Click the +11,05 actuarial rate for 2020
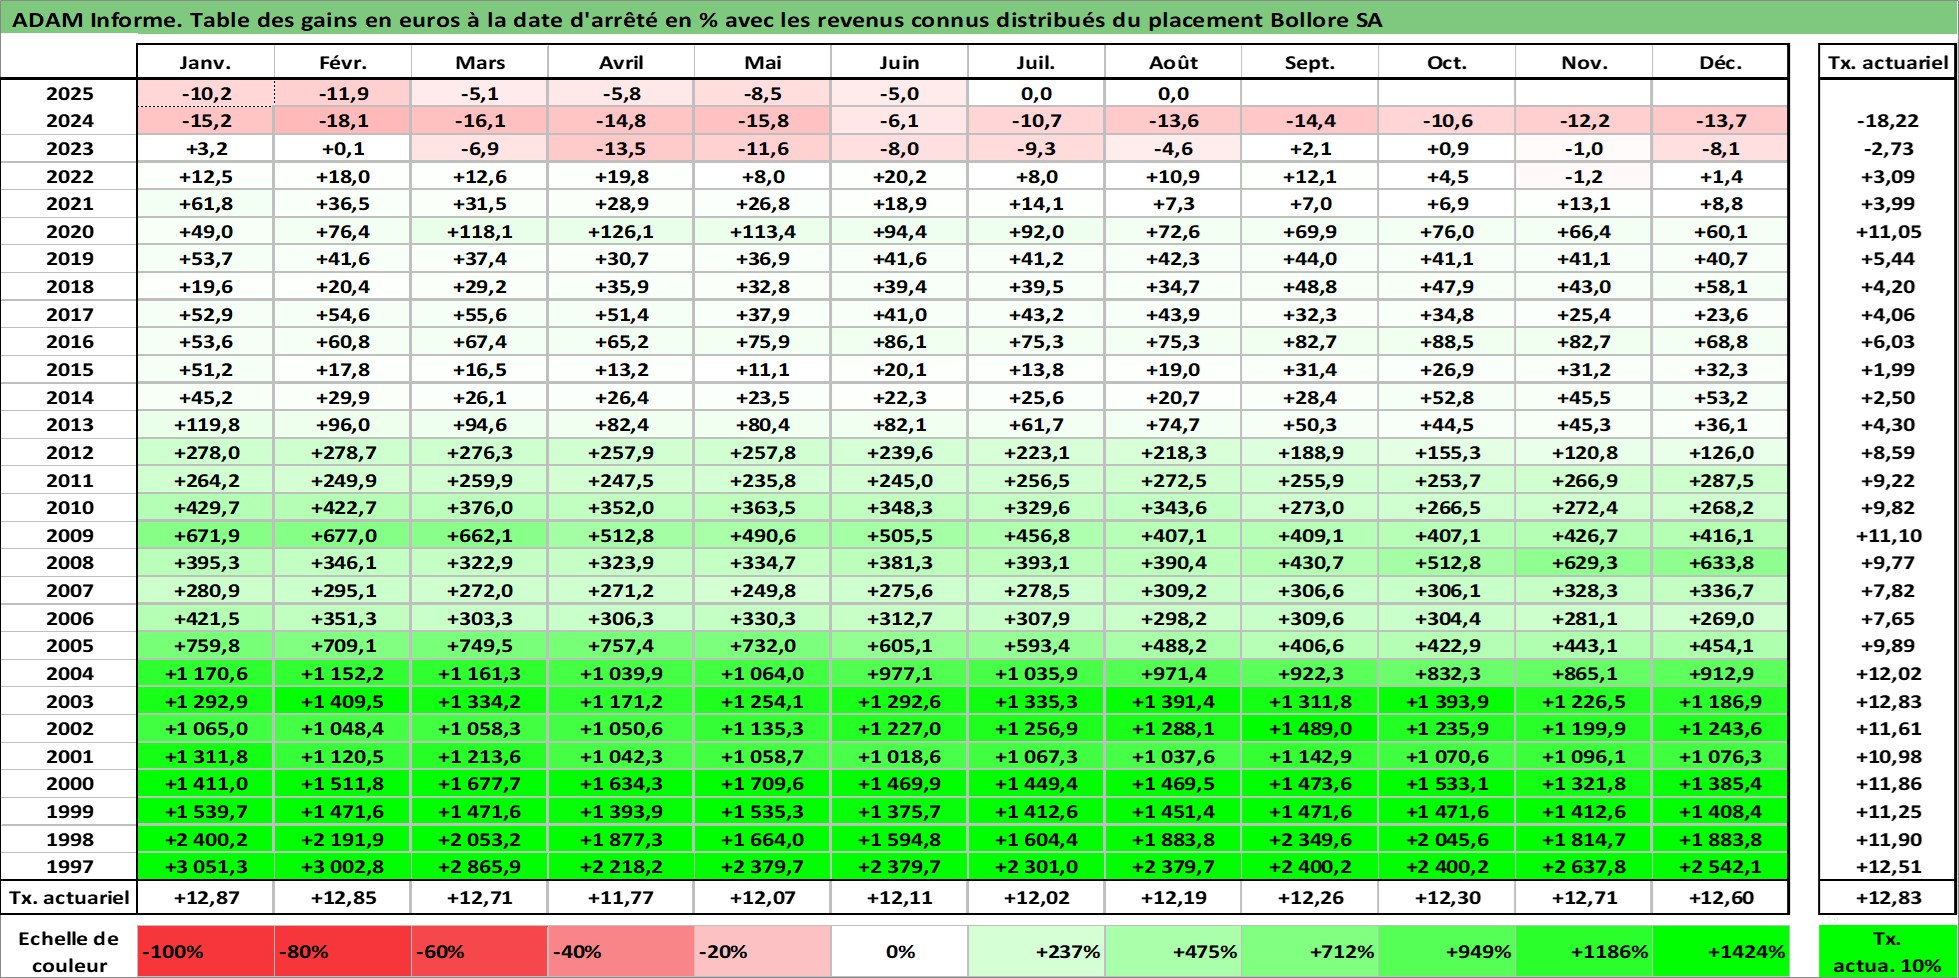The height and width of the screenshot is (978, 1959). click(x=1887, y=232)
